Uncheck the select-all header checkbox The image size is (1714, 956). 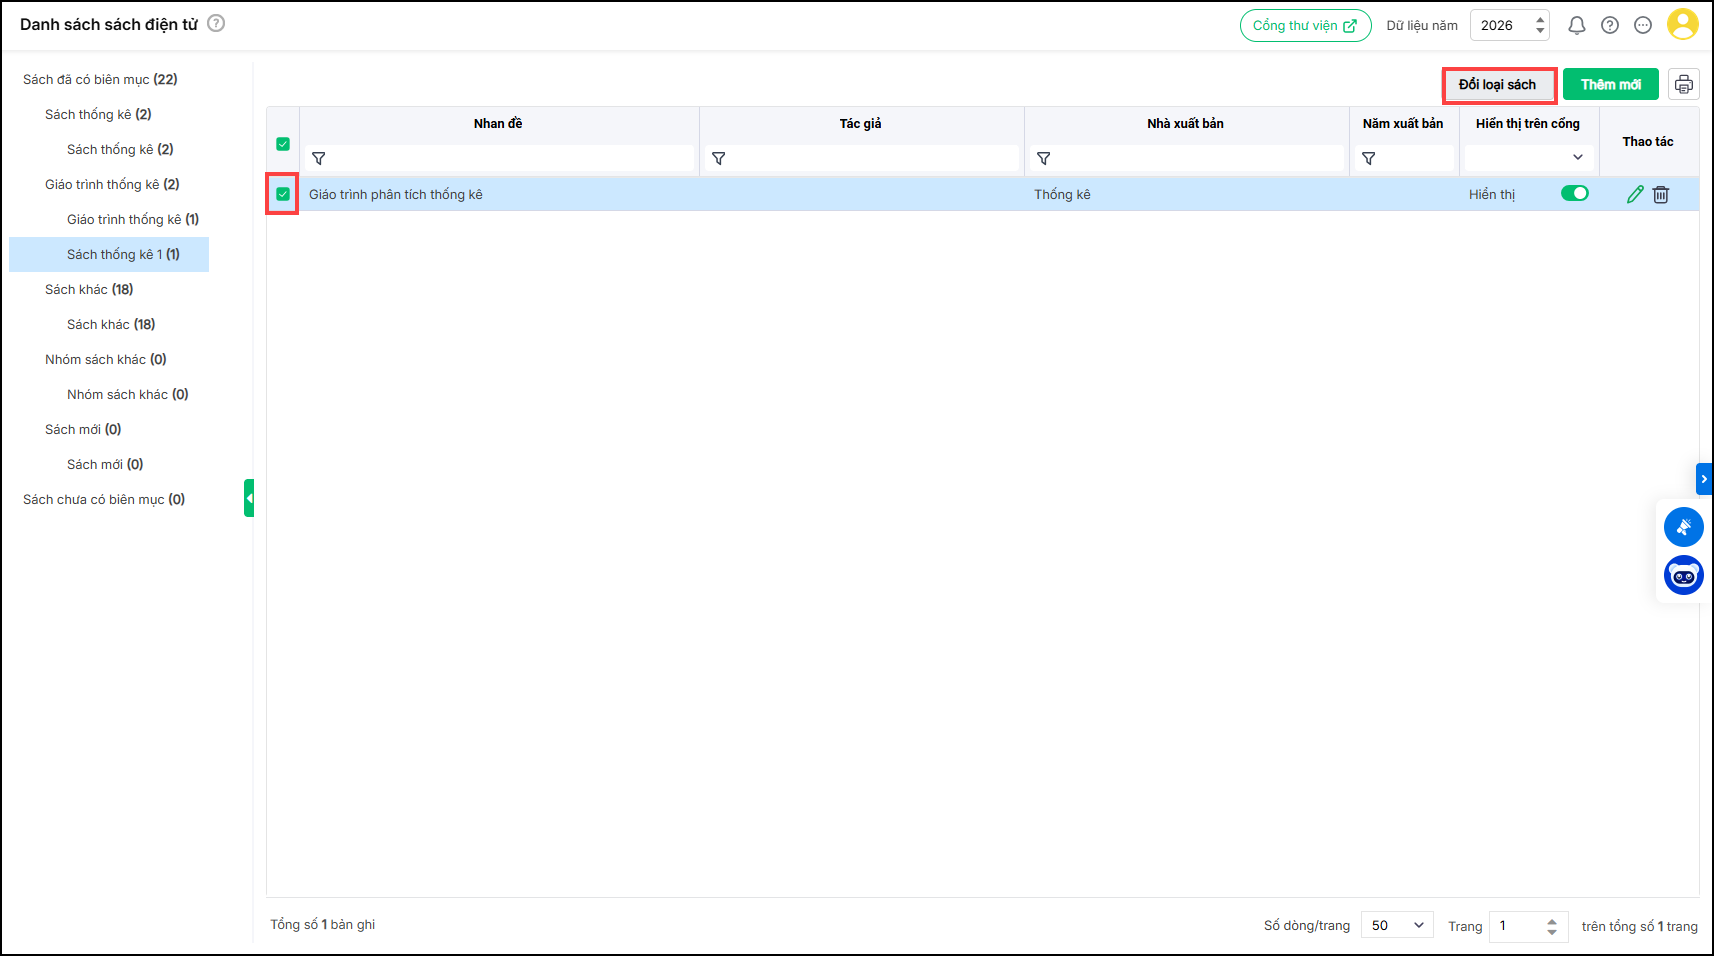pos(283,144)
